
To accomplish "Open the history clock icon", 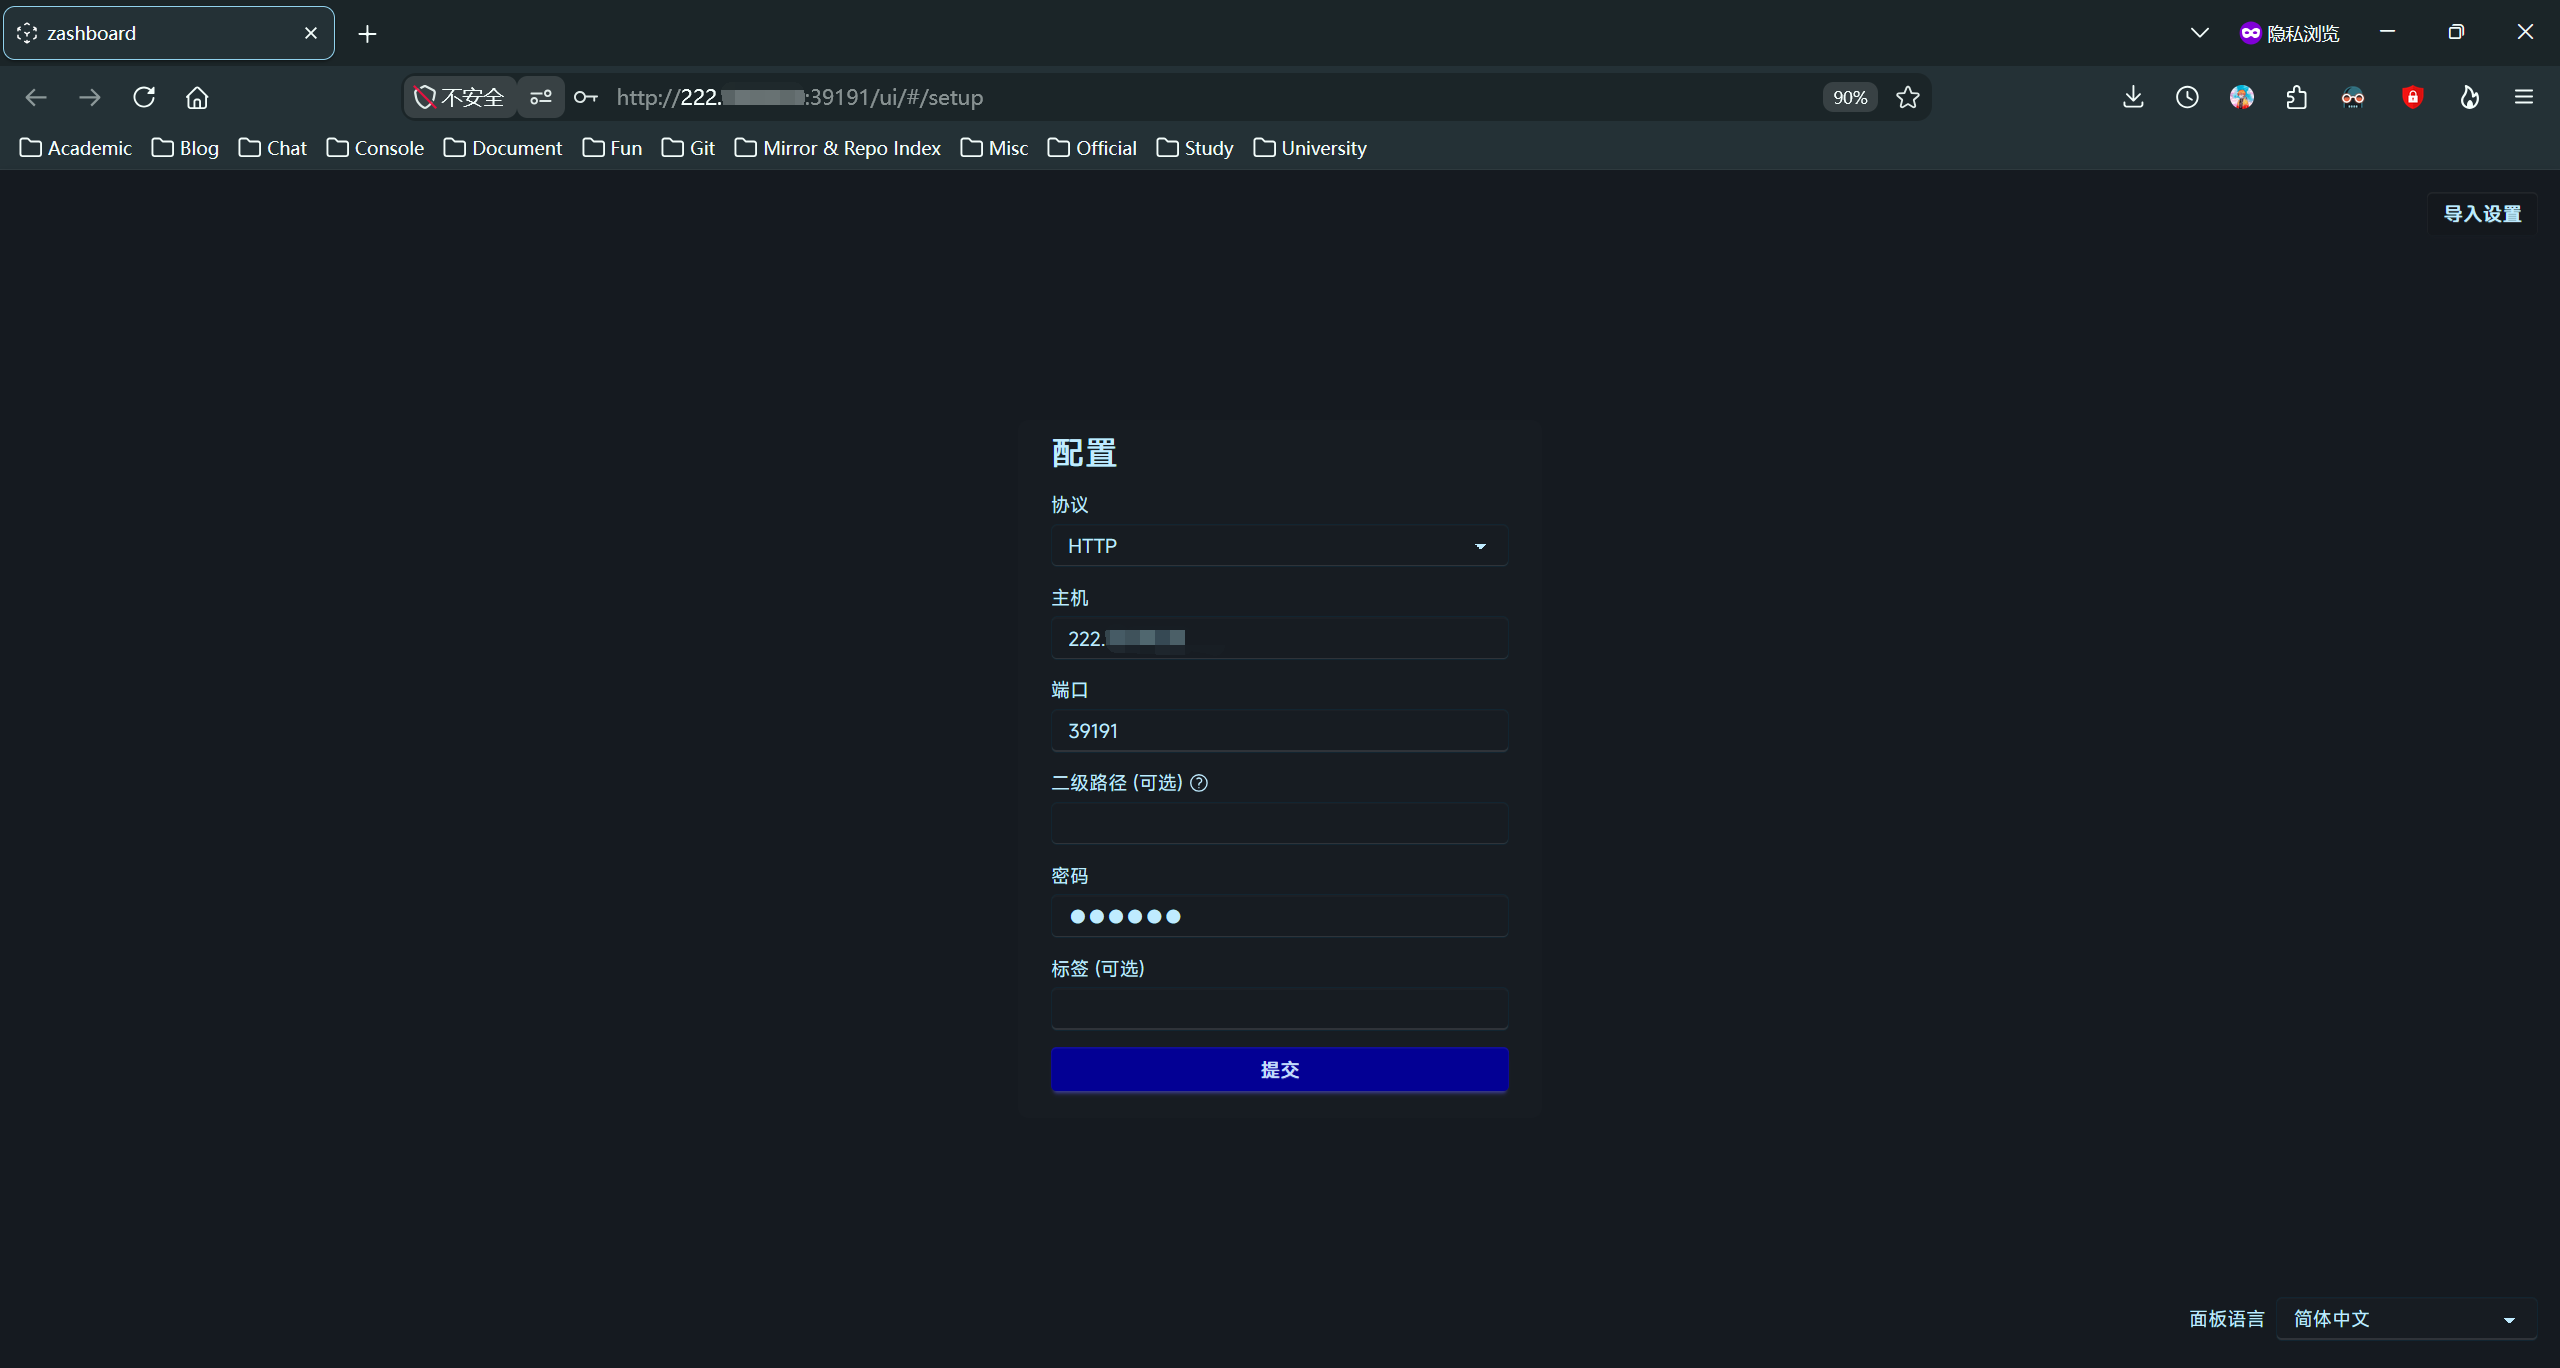I will (2187, 97).
